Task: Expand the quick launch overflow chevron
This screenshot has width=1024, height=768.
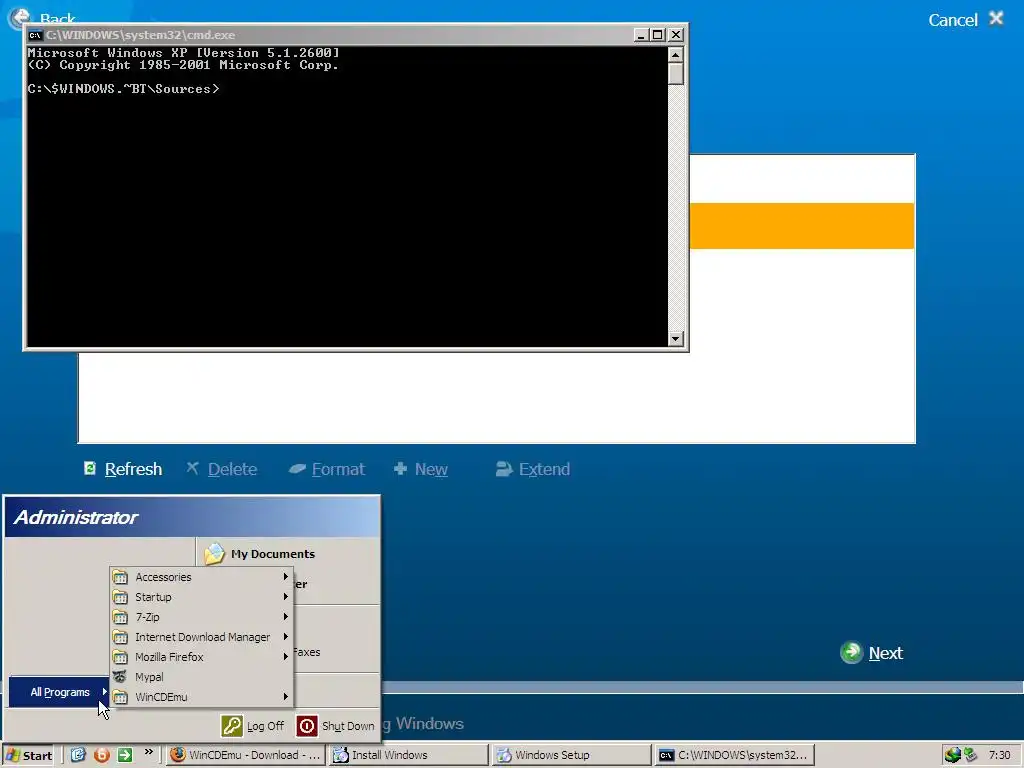Action: (148, 752)
